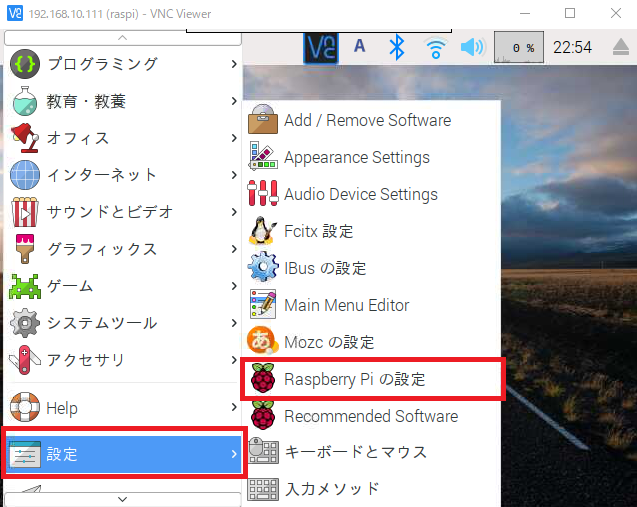Click the VNC Viewer title bar logo
The image size is (637, 507).
tap(15, 13)
